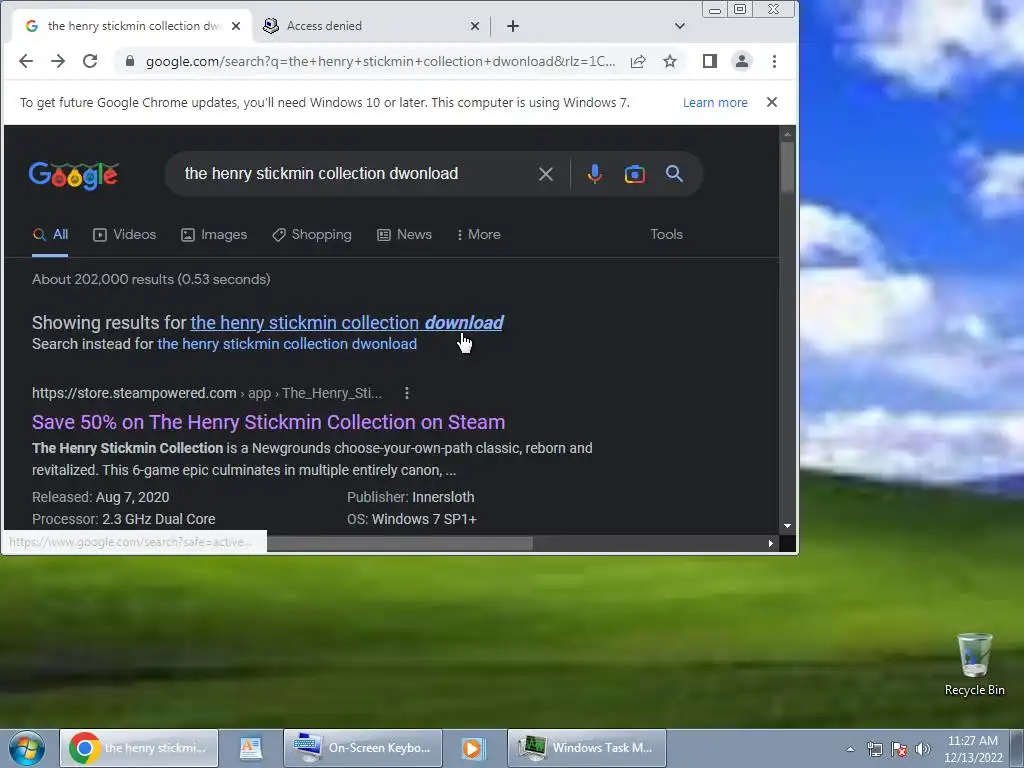Open a new tab with the plus button
This screenshot has height=768, width=1024.
click(513, 26)
